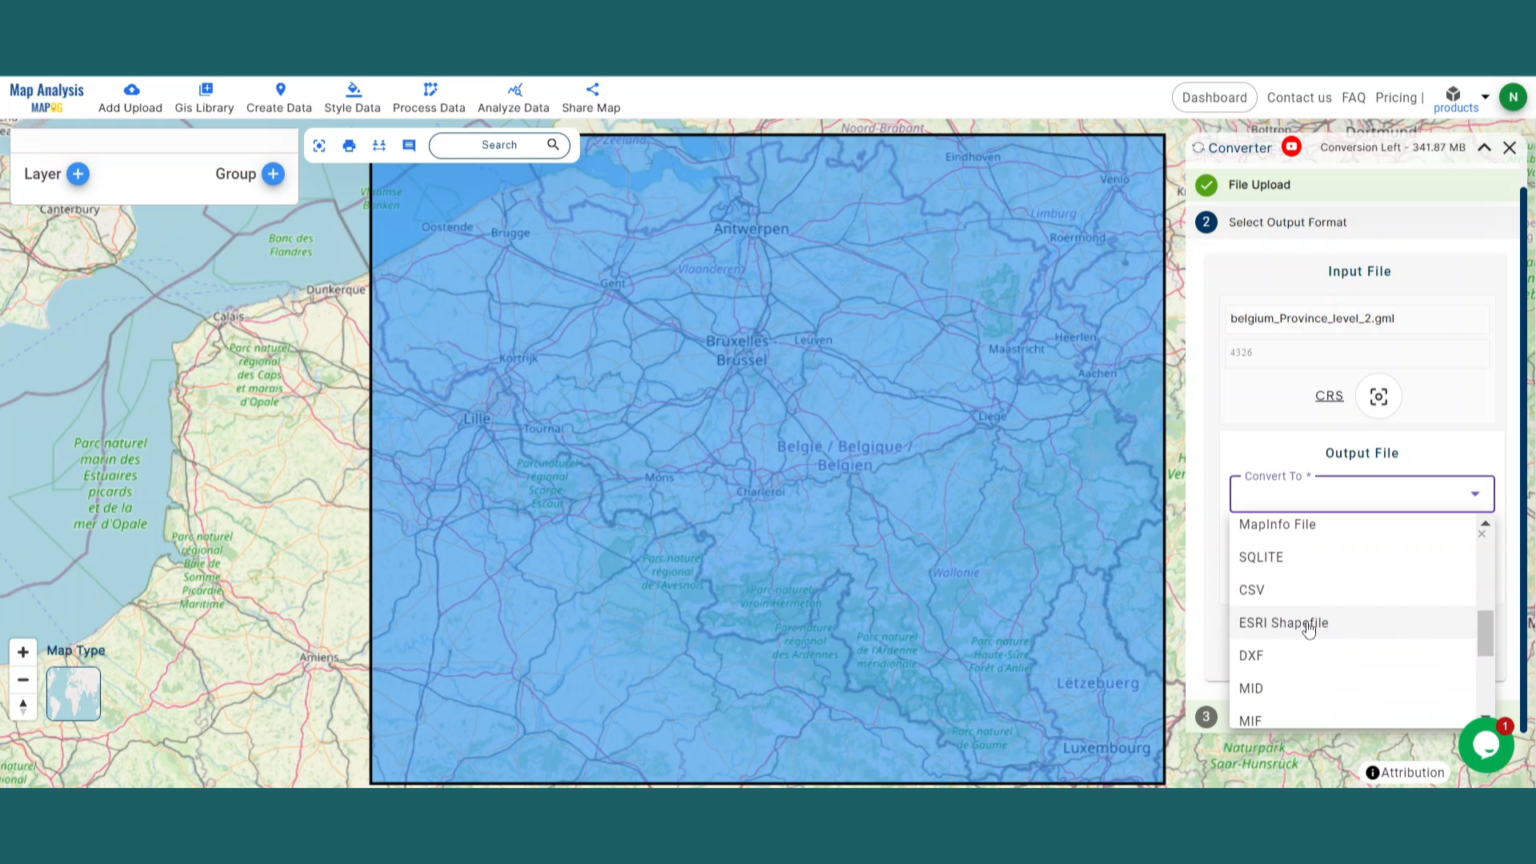Open the Process Data menu
Image resolution: width=1536 pixels, height=864 pixels.
click(429, 97)
